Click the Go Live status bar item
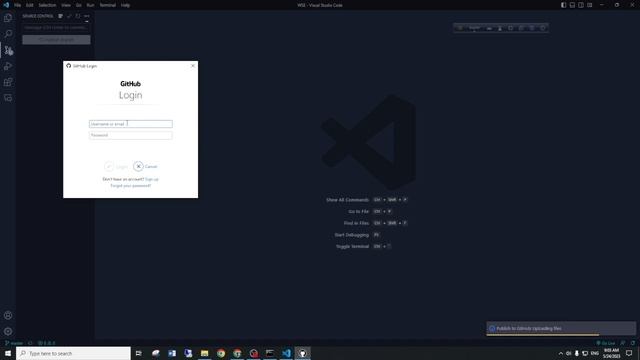Viewport: 640px width, 360px height. [606, 343]
